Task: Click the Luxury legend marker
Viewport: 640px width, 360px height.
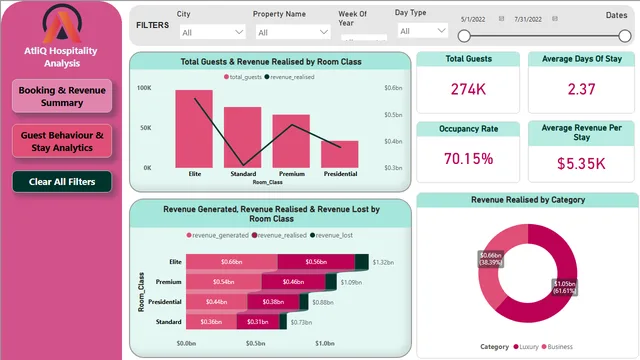Action: point(516,347)
